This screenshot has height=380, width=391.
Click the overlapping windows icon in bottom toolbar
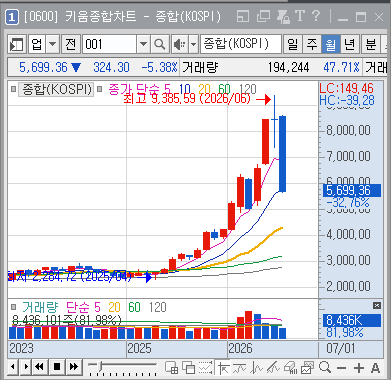pyautogui.click(x=189, y=368)
